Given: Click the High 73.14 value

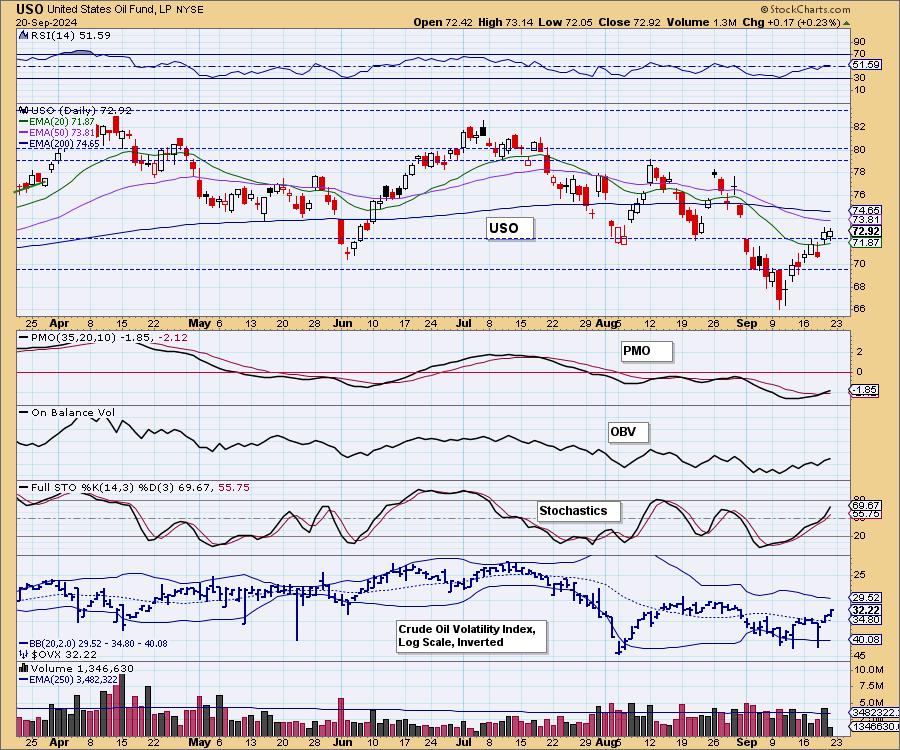Looking at the screenshot, I should [x=505, y=22].
